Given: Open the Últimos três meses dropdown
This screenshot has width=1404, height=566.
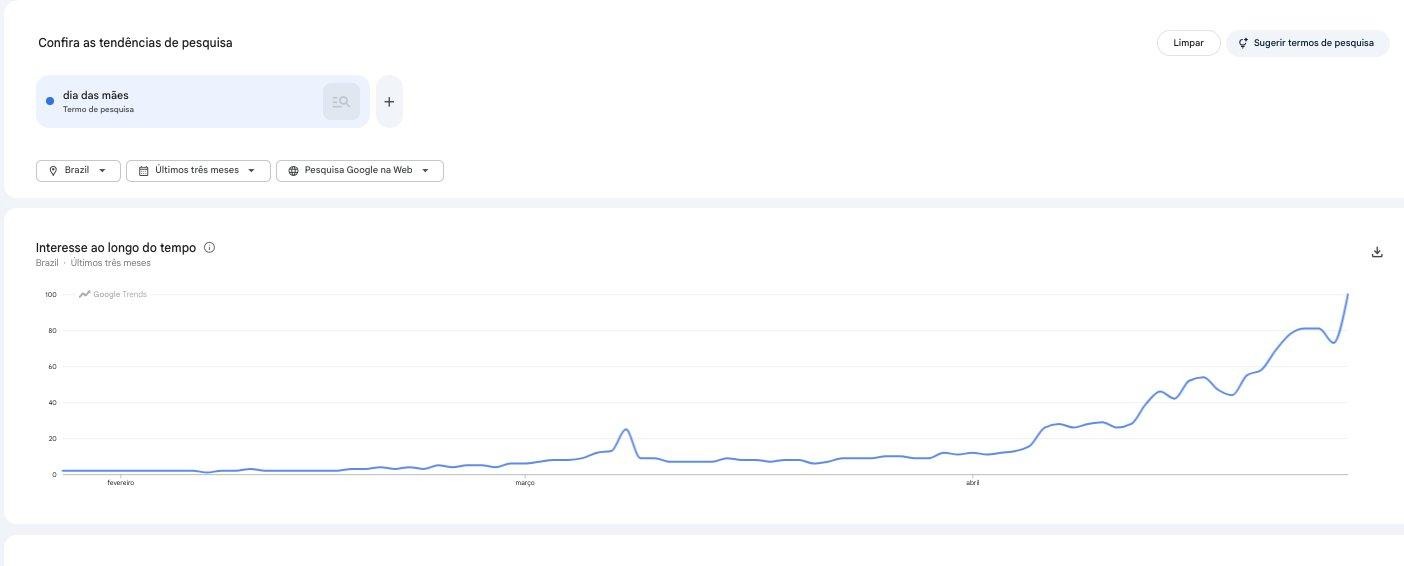Looking at the screenshot, I should (198, 171).
